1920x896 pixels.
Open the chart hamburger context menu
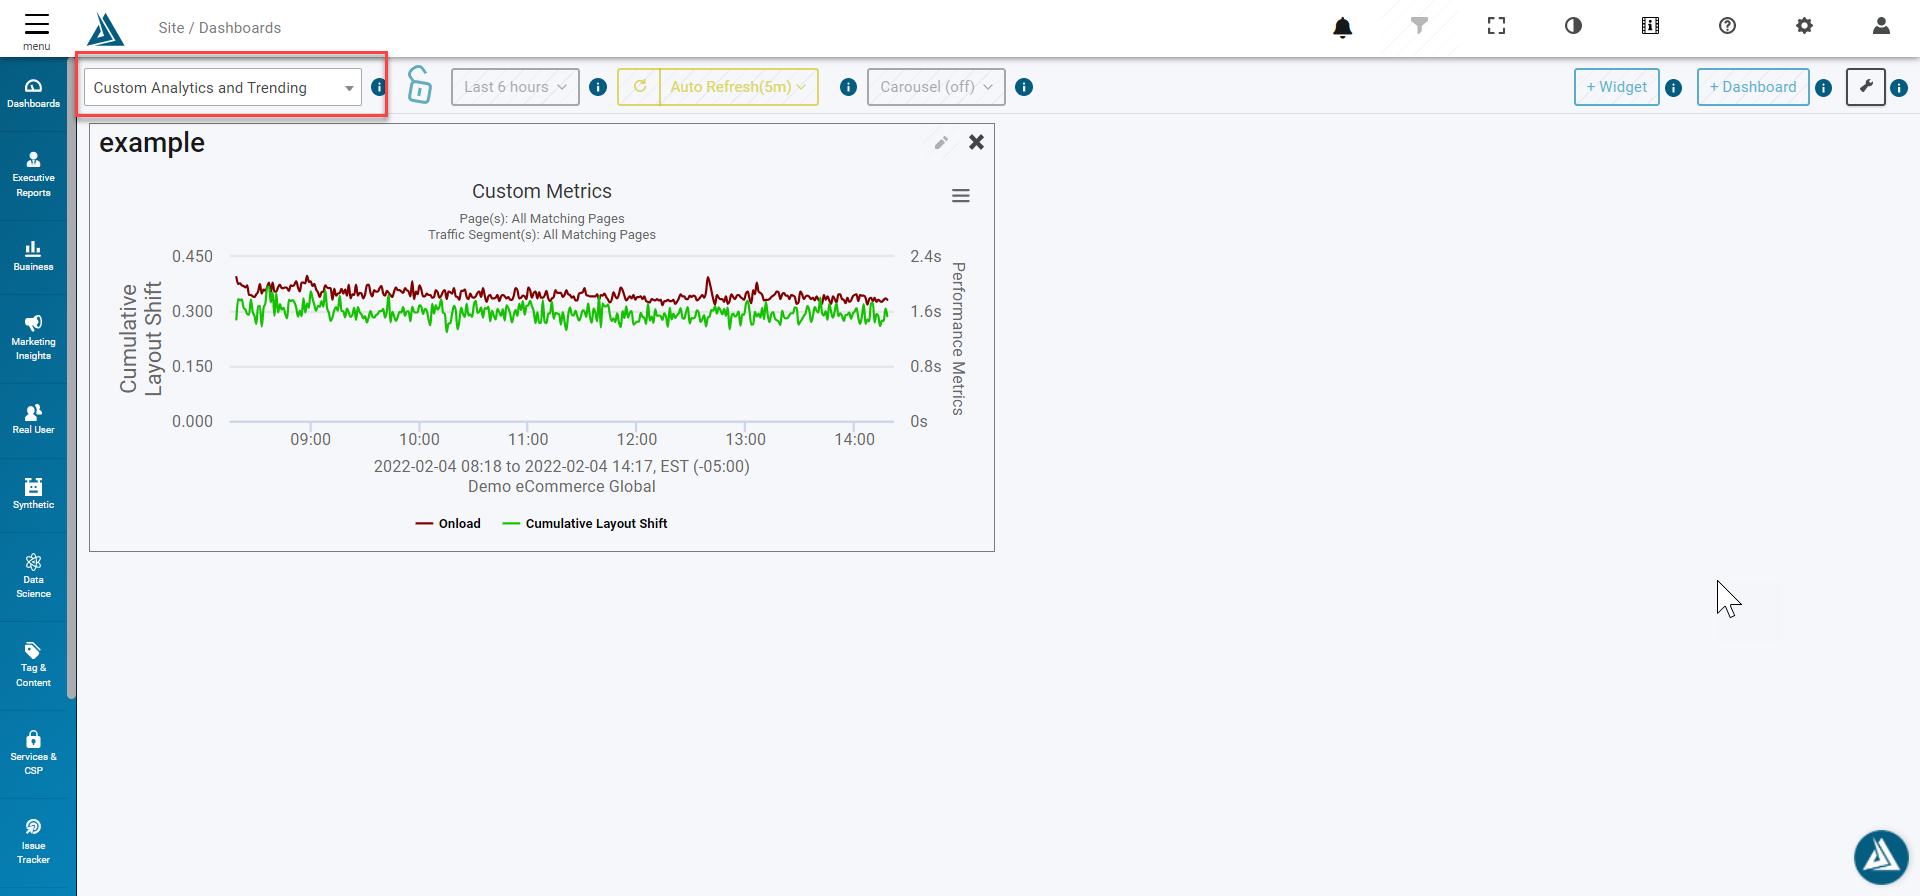pyautogui.click(x=961, y=196)
